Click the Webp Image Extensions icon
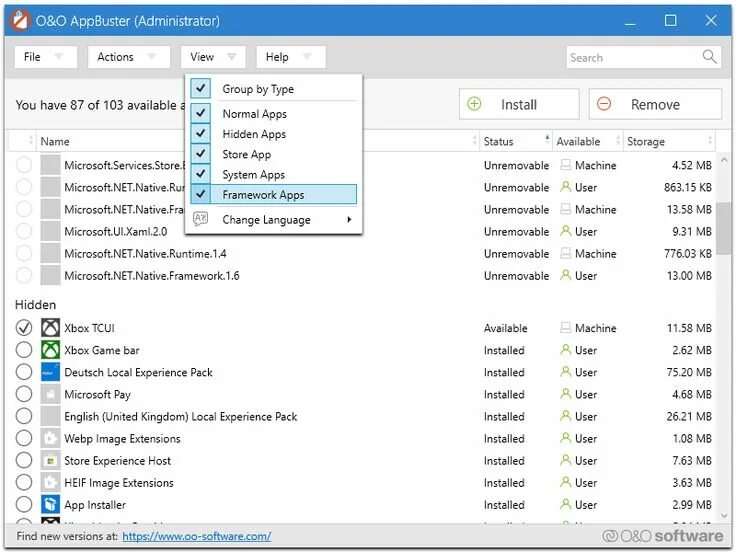 (50, 438)
